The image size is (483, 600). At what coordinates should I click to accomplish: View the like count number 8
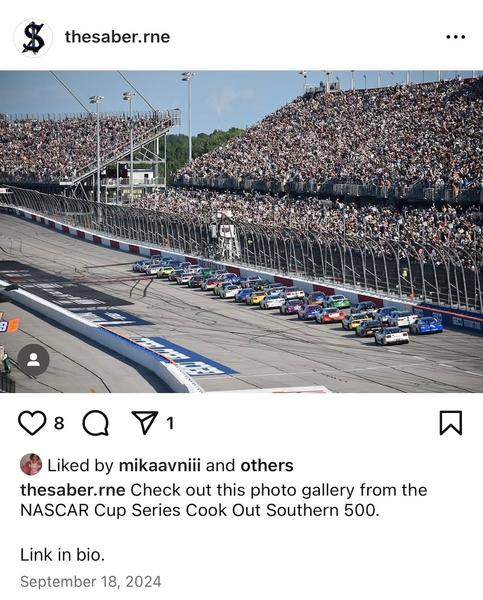point(59,423)
